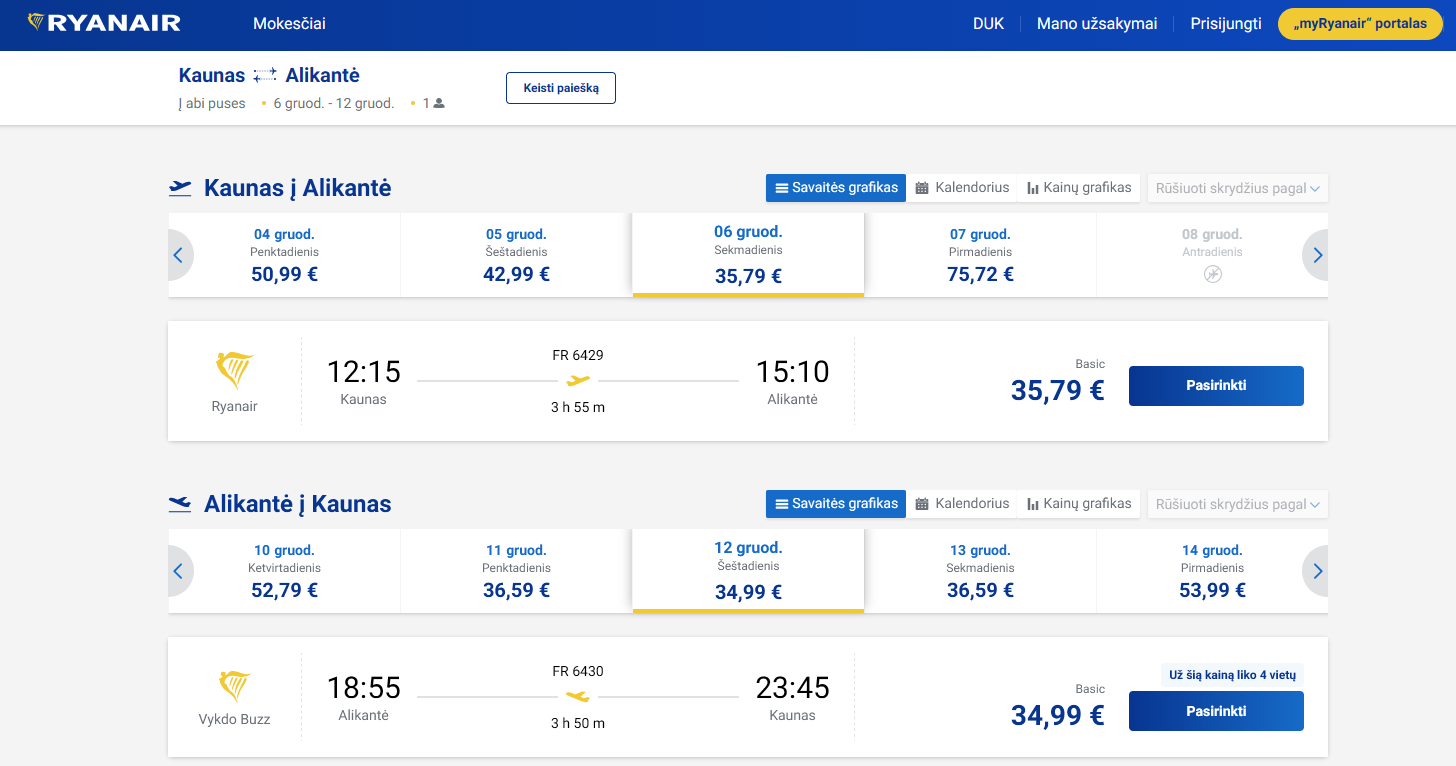Image resolution: width=1456 pixels, height=766 pixels.
Task: Click Ryanair harp logo on flight FR 6429
Action: 235,370
